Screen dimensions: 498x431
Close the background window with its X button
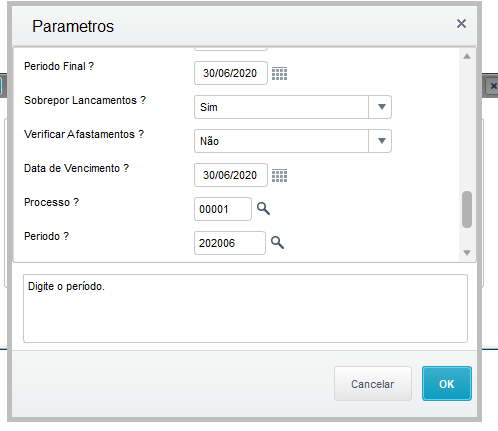493,86
